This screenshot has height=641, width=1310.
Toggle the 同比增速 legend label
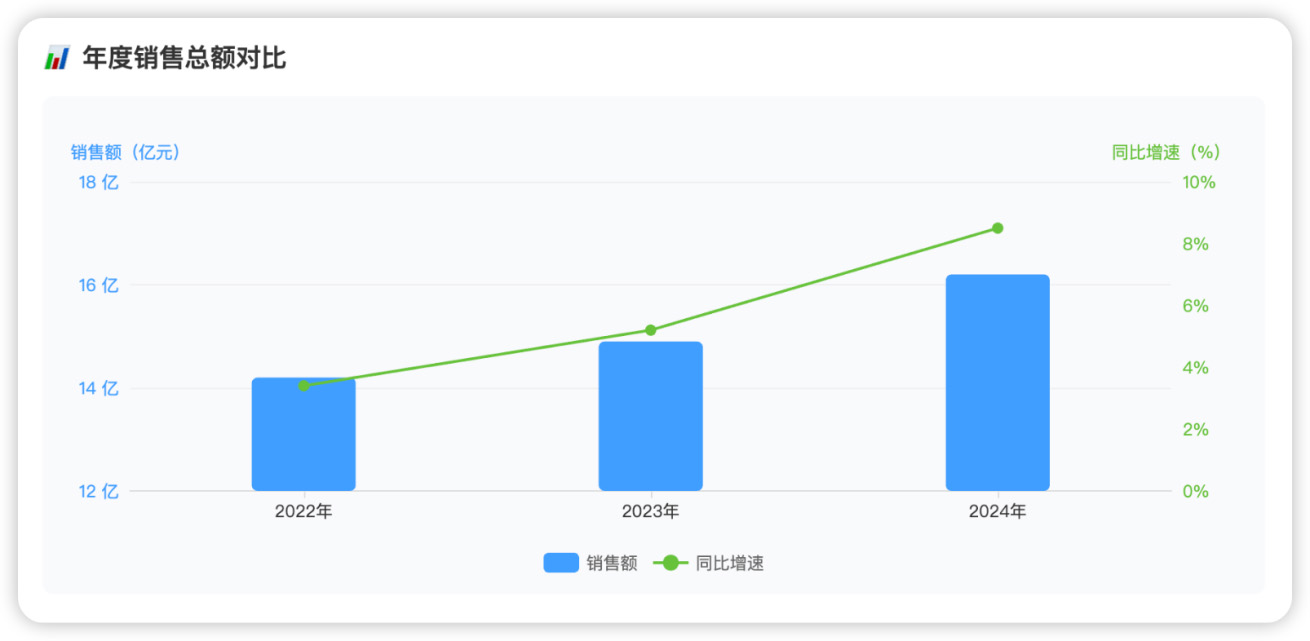tap(730, 563)
